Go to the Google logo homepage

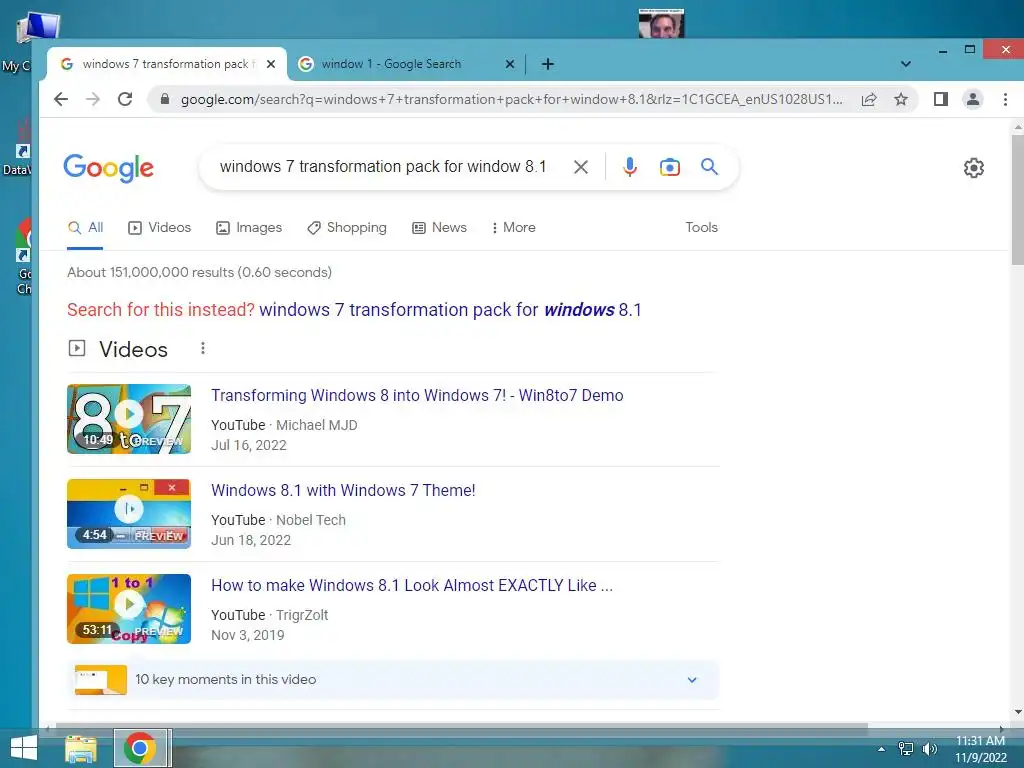tap(108, 168)
